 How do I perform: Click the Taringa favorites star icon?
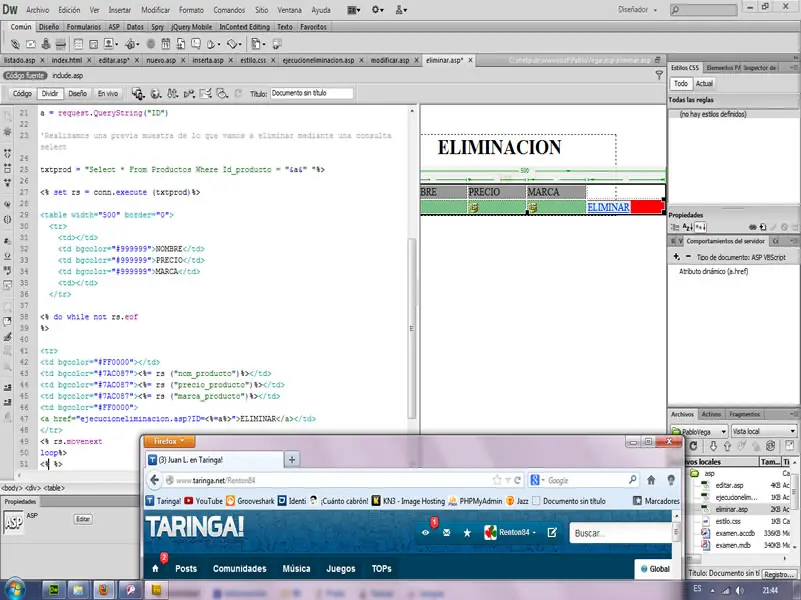point(467,532)
